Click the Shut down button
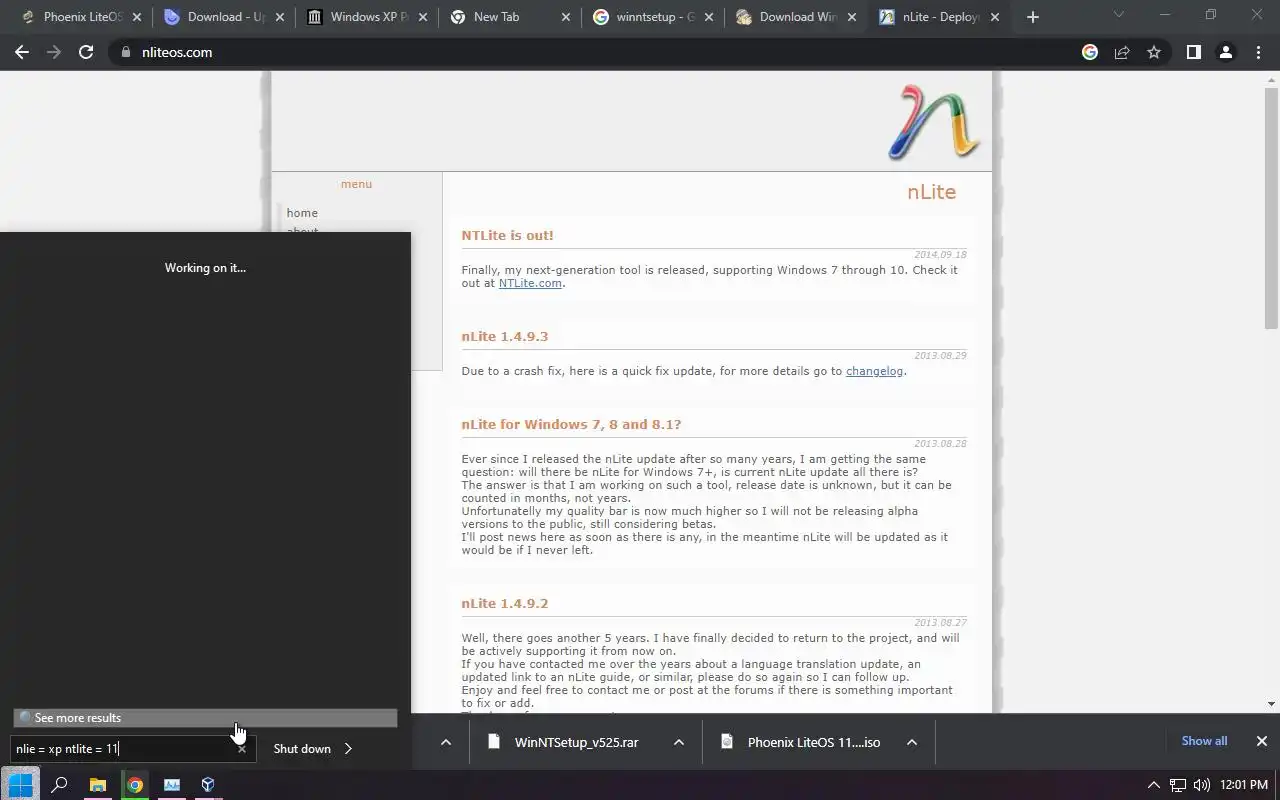This screenshot has height=800, width=1280. point(302,748)
